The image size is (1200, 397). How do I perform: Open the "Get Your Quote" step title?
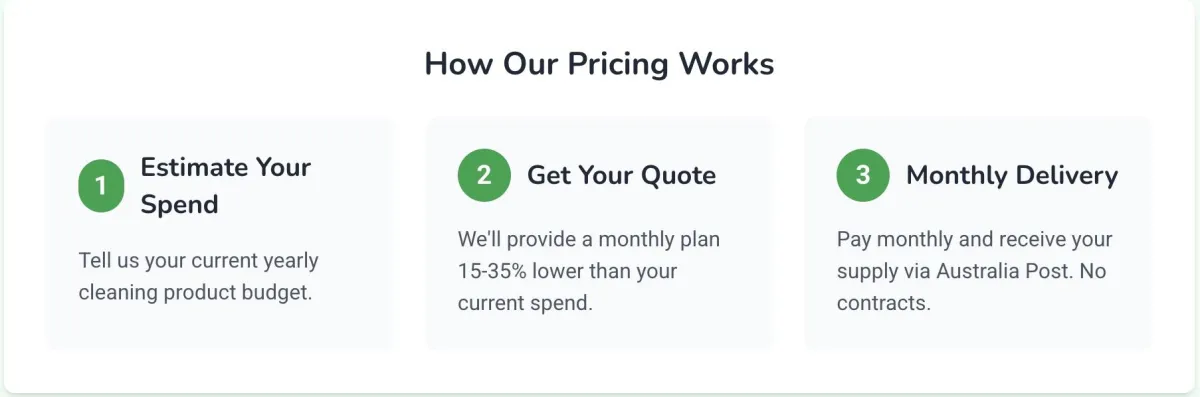[621, 175]
